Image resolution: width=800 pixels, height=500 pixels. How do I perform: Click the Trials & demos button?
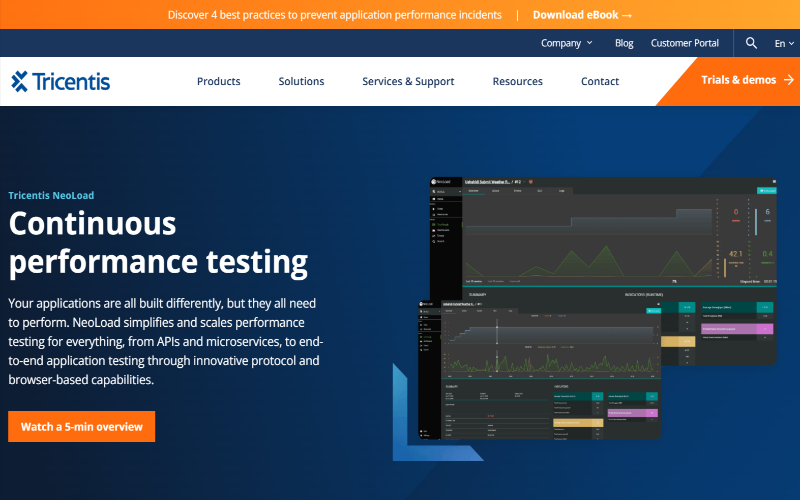click(x=740, y=80)
